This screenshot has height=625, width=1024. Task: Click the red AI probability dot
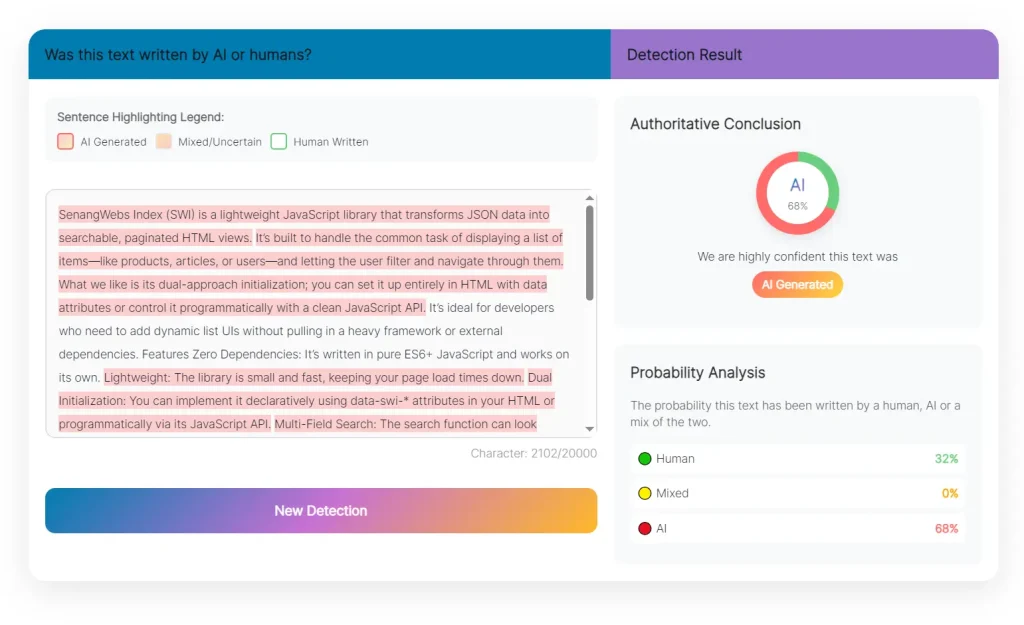point(645,528)
